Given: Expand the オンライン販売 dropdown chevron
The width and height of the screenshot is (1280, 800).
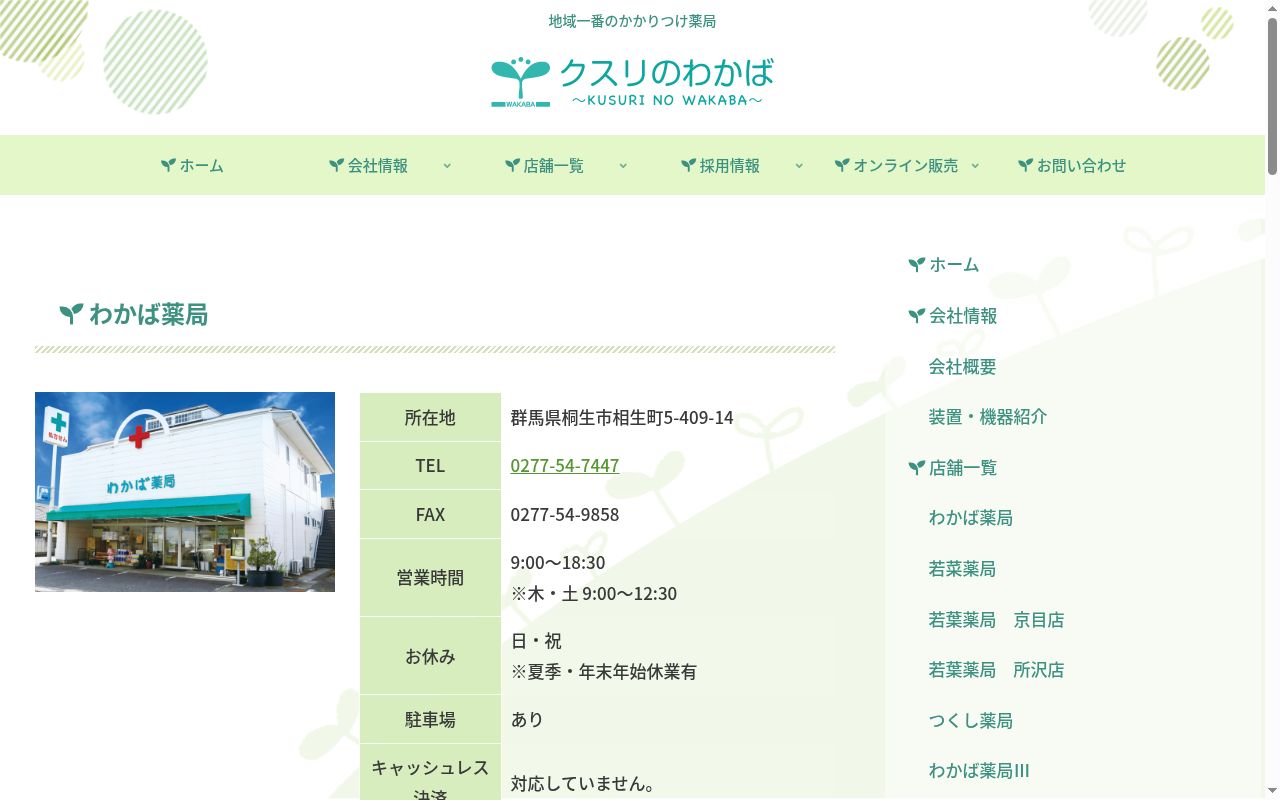Looking at the screenshot, I should pyautogui.click(x=975, y=166).
